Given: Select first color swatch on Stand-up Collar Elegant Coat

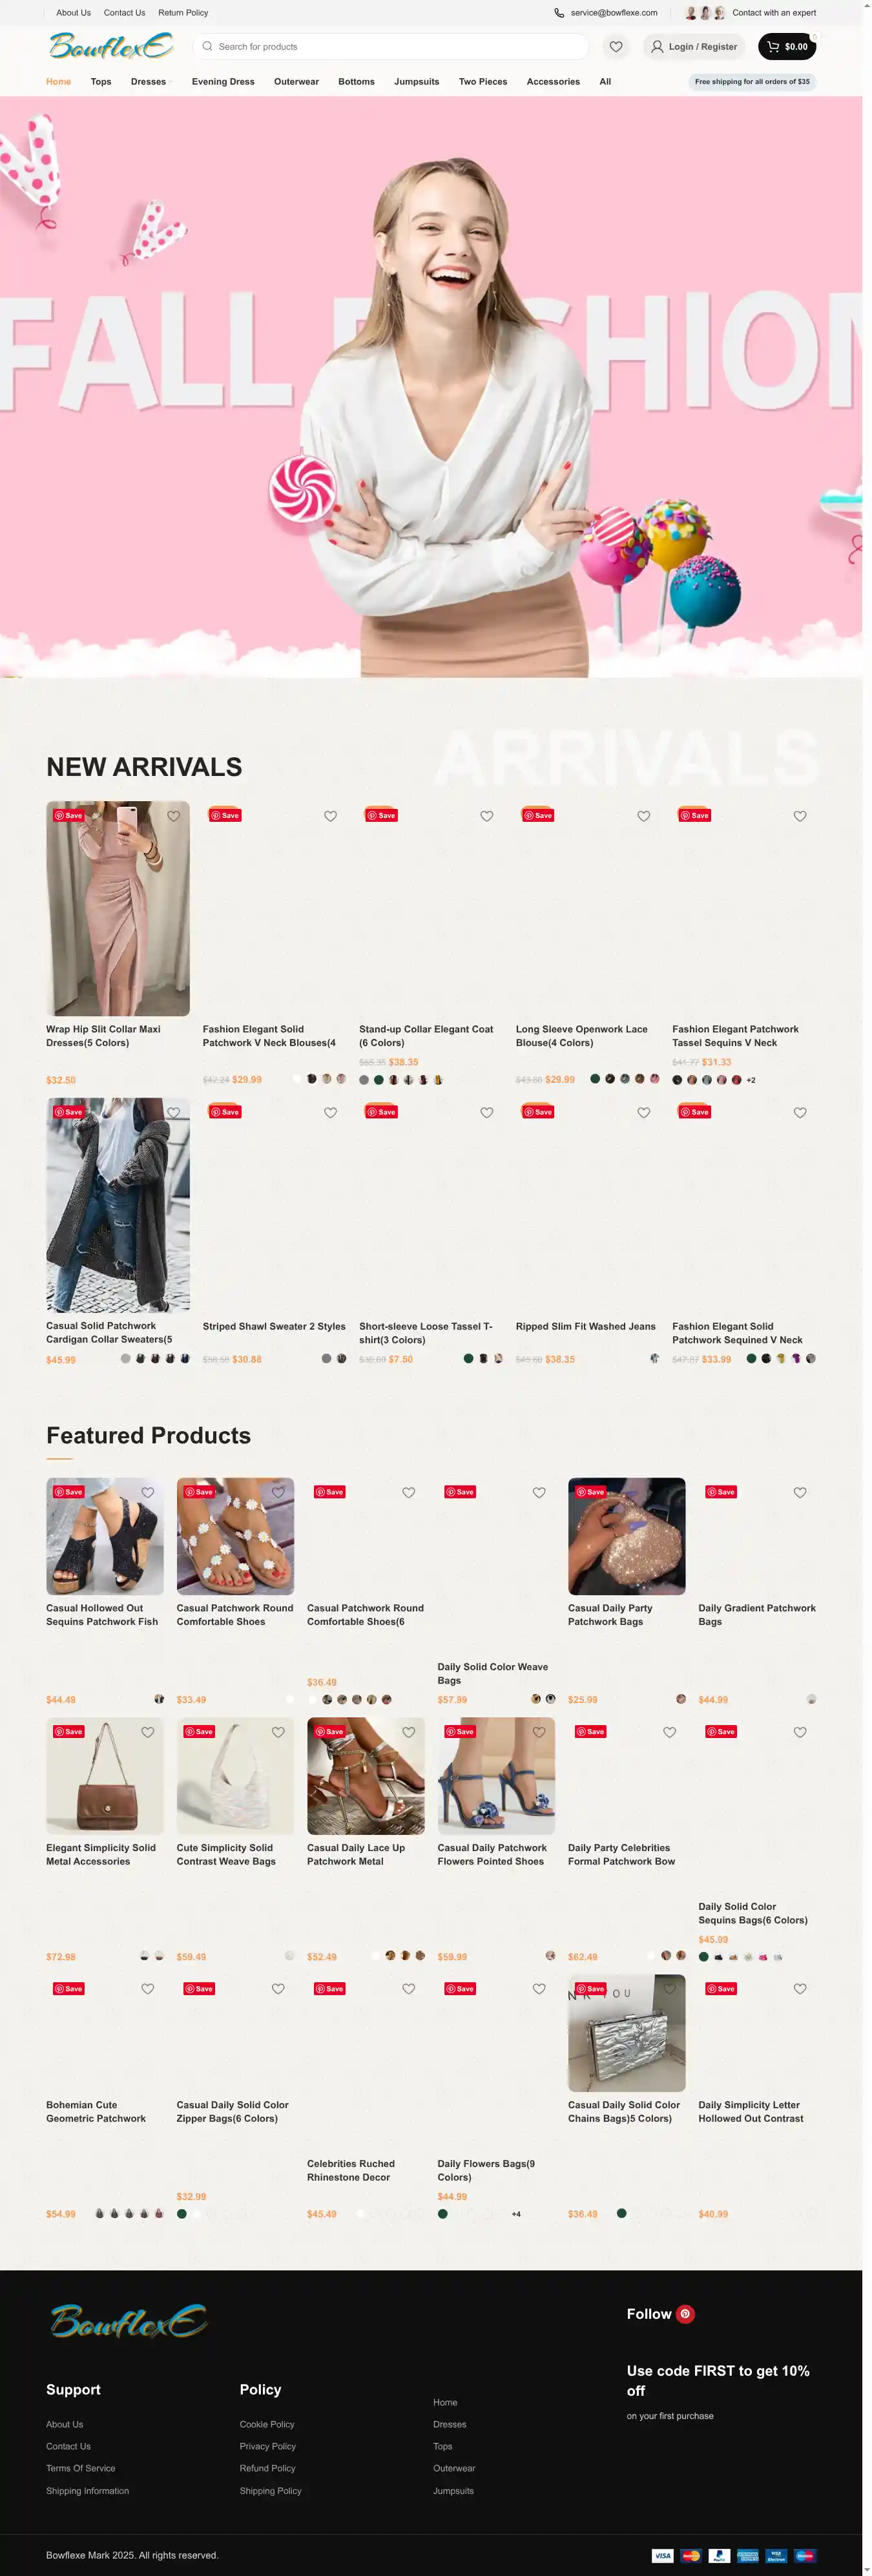Looking at the screenshot, I should pos(364,1080).
